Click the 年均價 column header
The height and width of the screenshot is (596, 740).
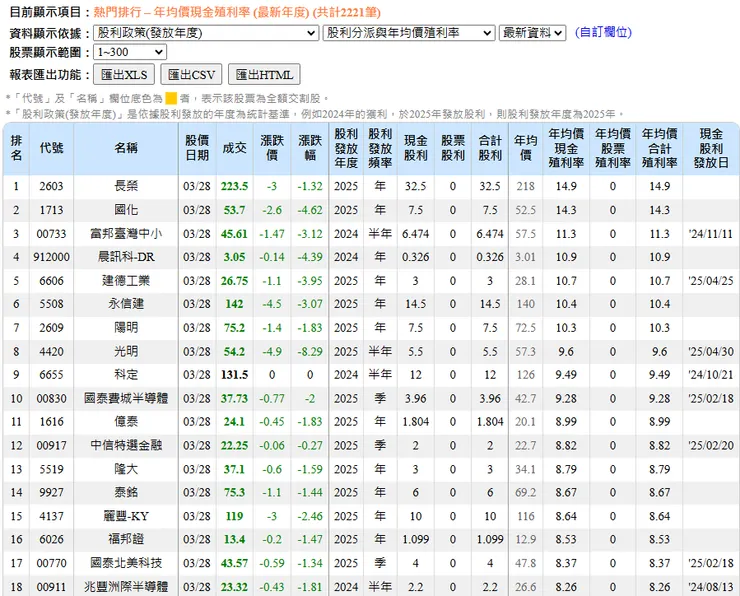[x=525, y=148]
